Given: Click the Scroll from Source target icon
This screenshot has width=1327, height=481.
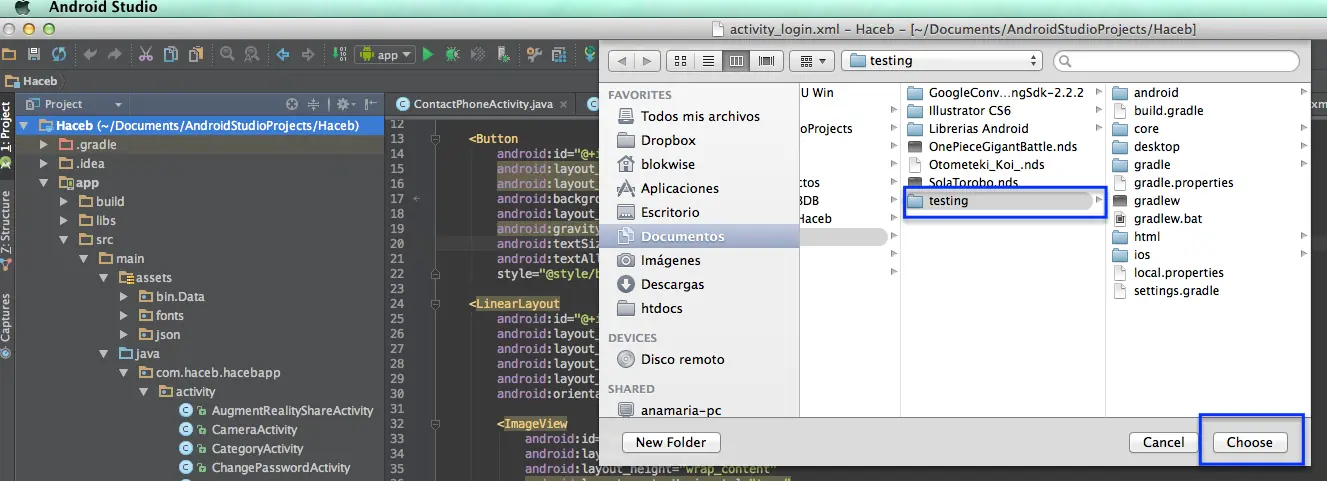Looking at the screenshot, I should click(292, 104).
